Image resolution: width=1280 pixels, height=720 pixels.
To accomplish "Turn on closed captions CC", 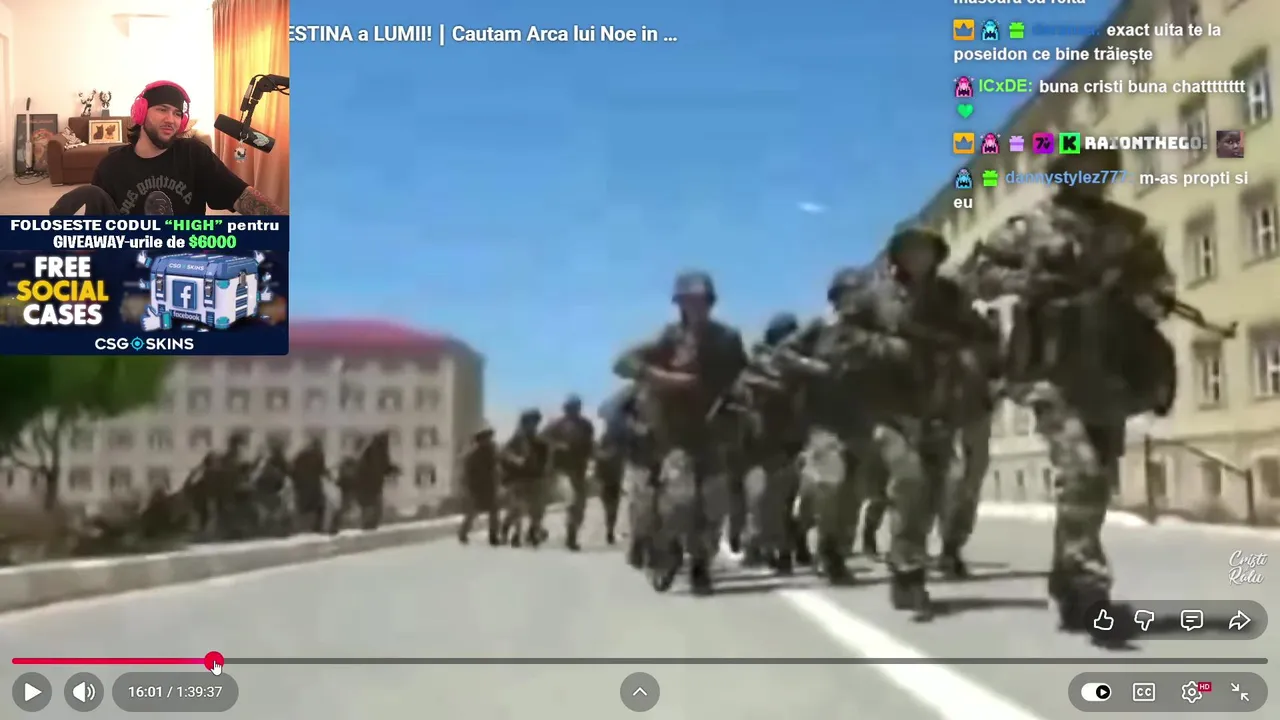I will (1144, 692).
